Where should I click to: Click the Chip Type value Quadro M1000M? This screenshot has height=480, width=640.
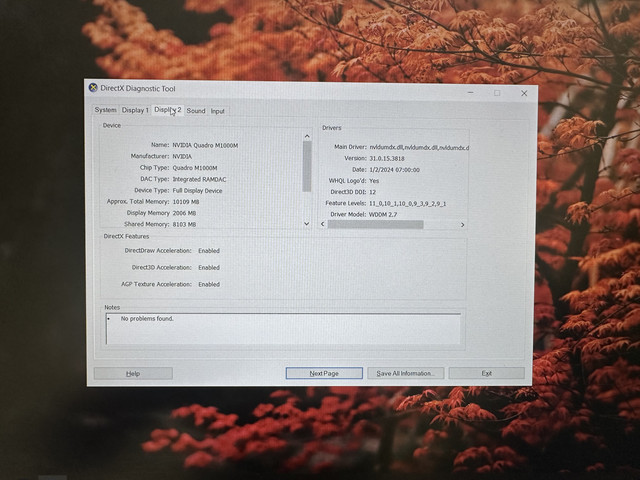(195, 168)
